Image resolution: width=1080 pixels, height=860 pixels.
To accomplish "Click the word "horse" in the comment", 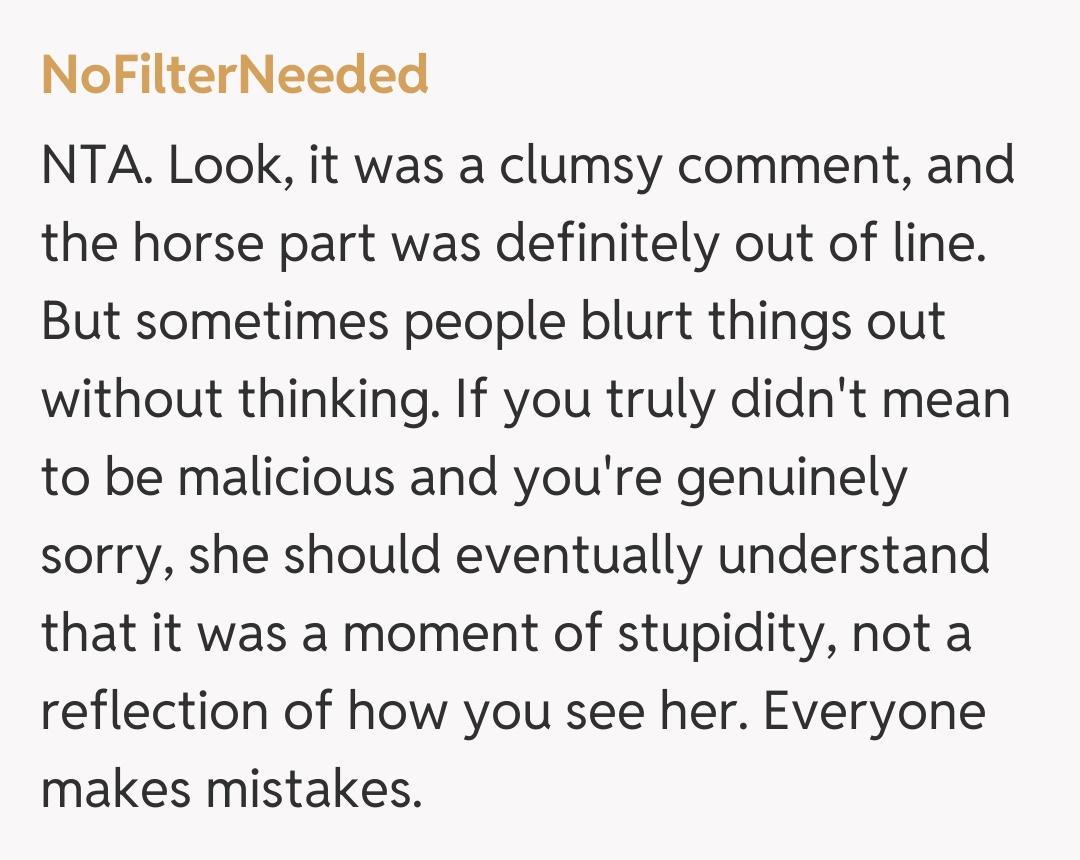I will coord(204,245).
